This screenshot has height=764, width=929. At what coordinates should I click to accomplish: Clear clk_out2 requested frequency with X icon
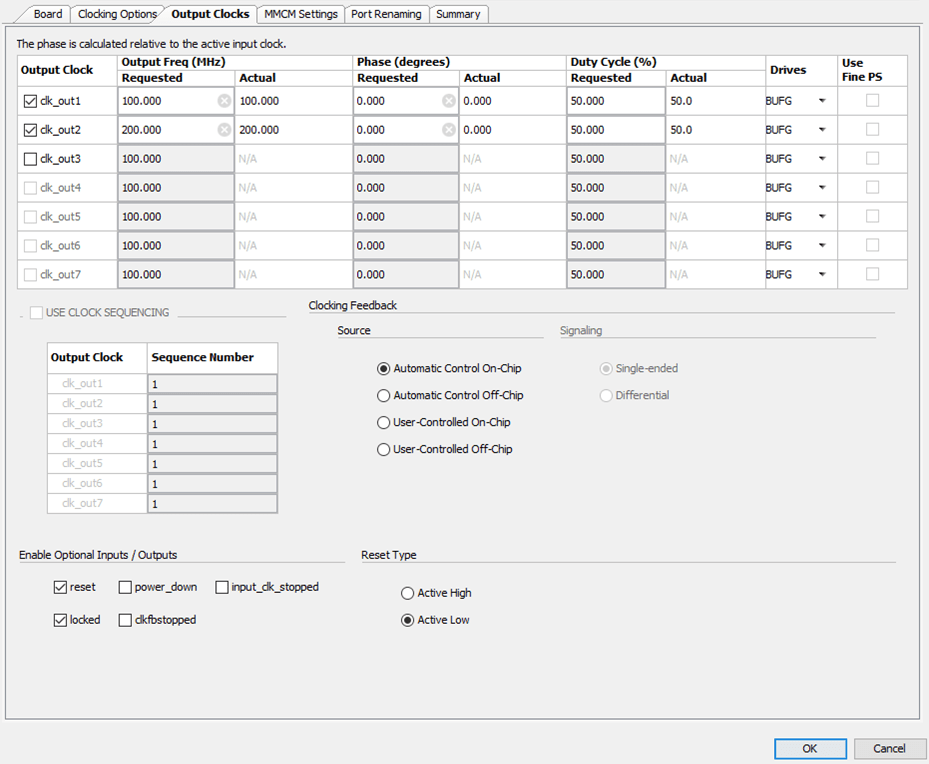[224, 130]
